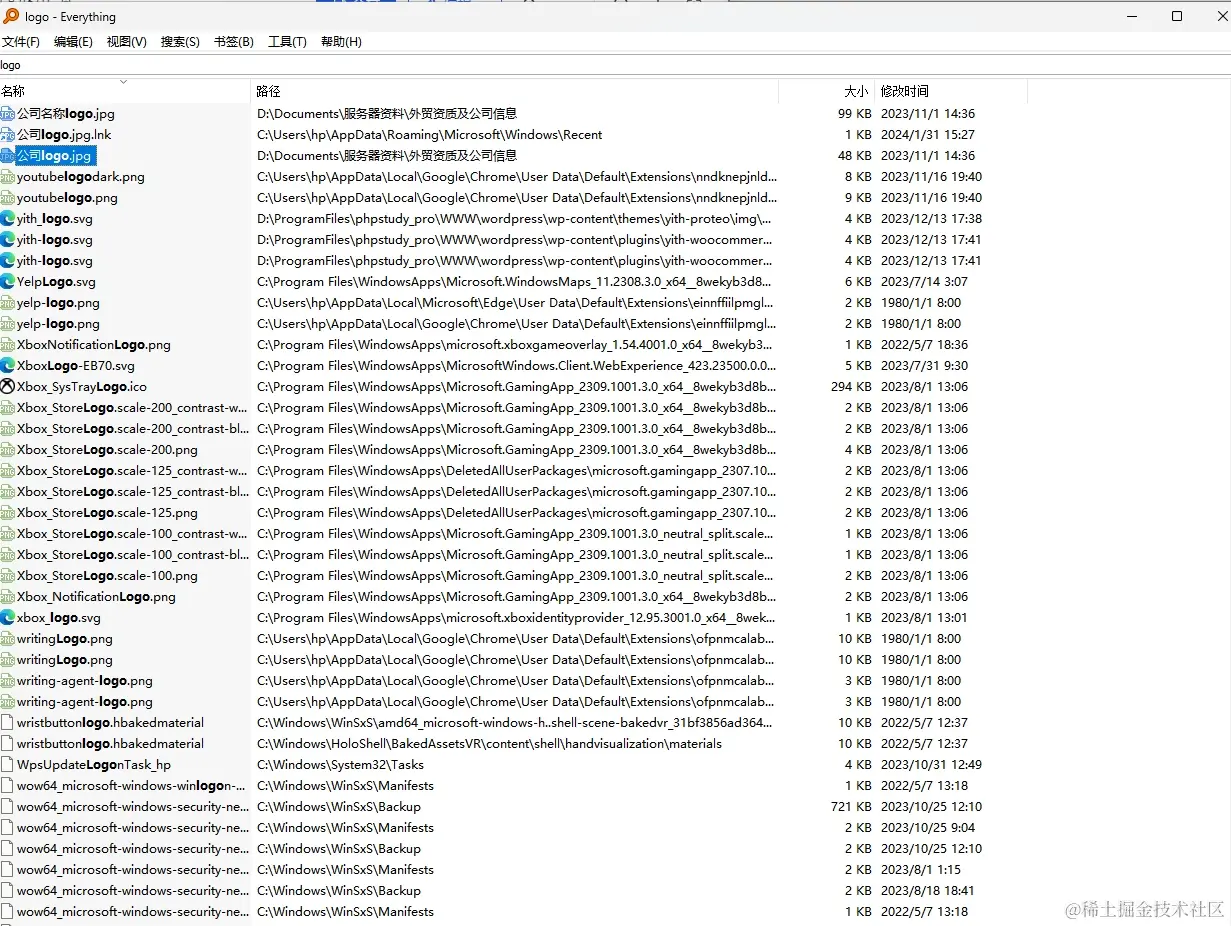The width and height of the screenshot is (1231, 926).
Task: Select the file 公司logo.jpg.lnk
Action: [64, 135]
